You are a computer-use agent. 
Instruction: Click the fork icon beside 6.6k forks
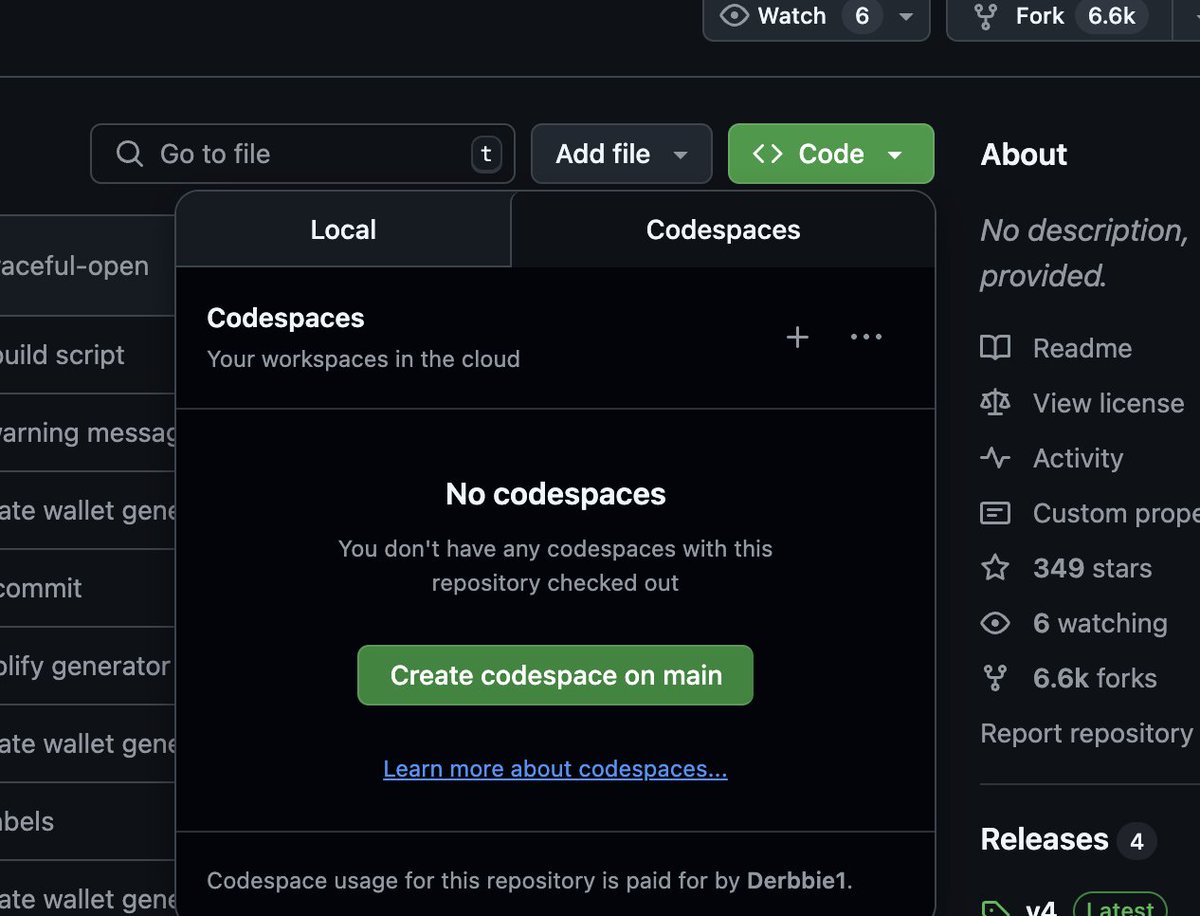995,678
